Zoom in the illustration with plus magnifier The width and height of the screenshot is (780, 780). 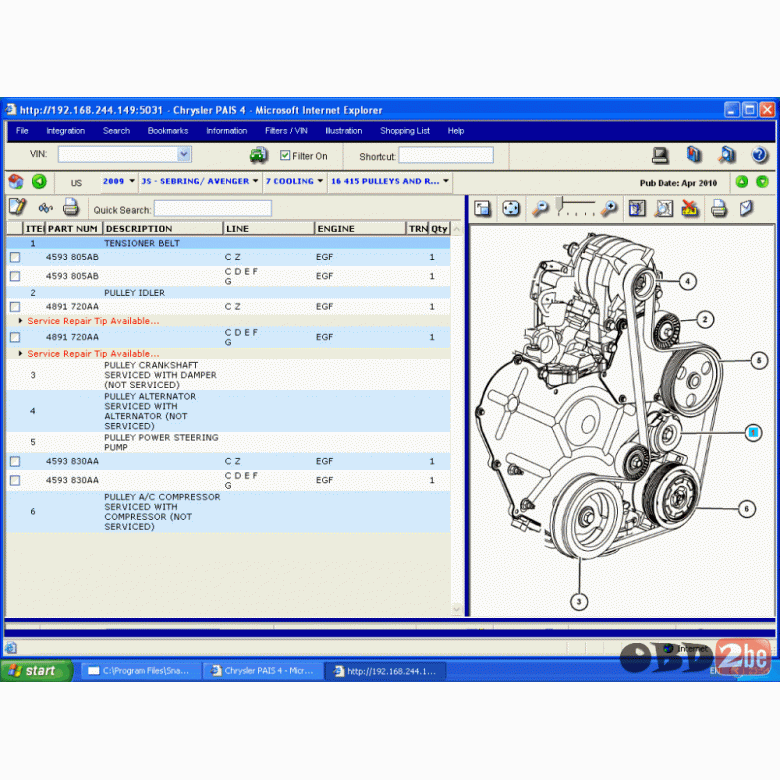[609, 208]
